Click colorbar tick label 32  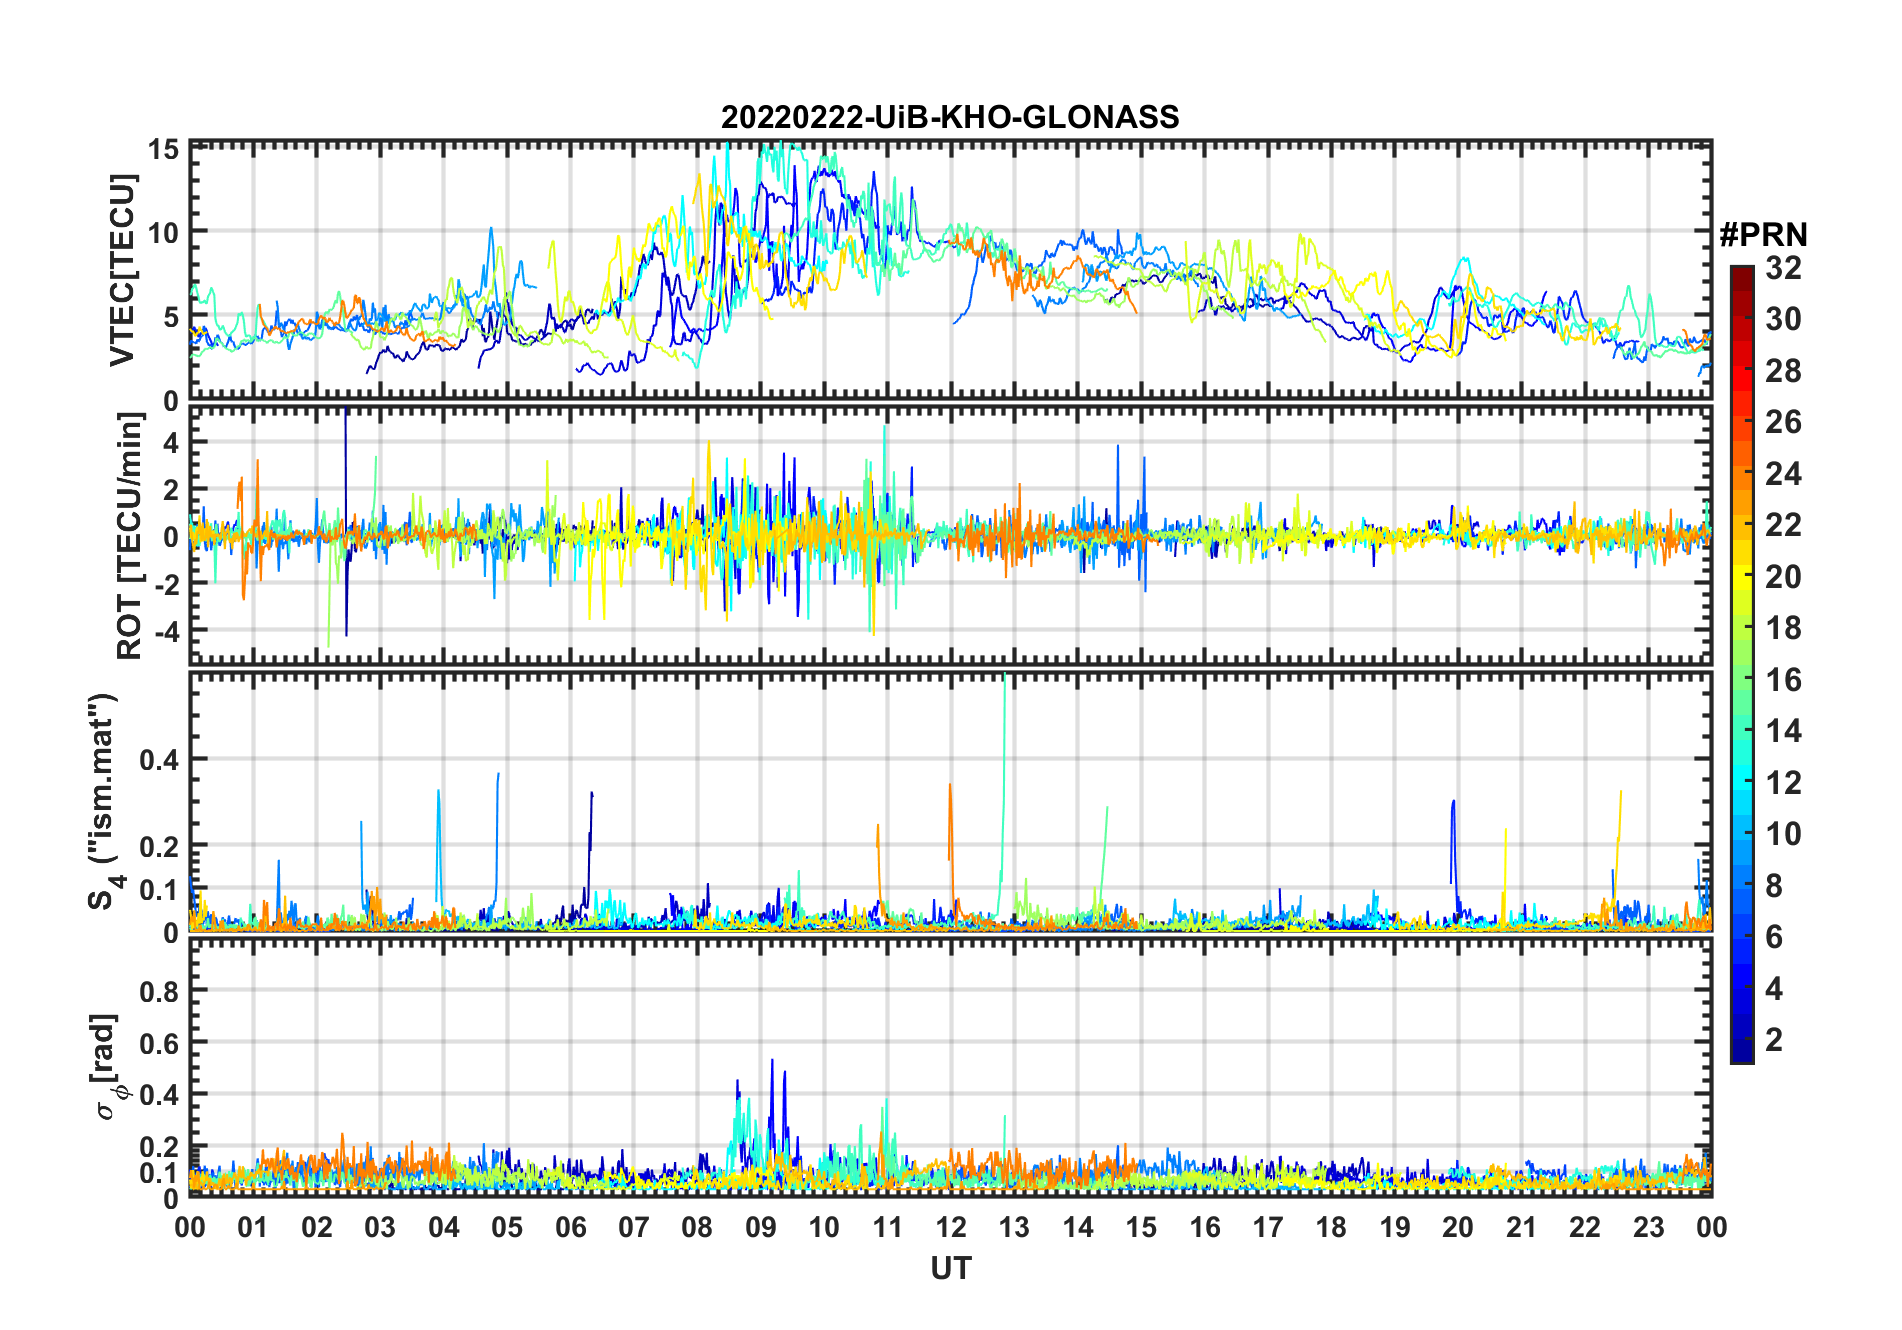tap(1783, 268)
